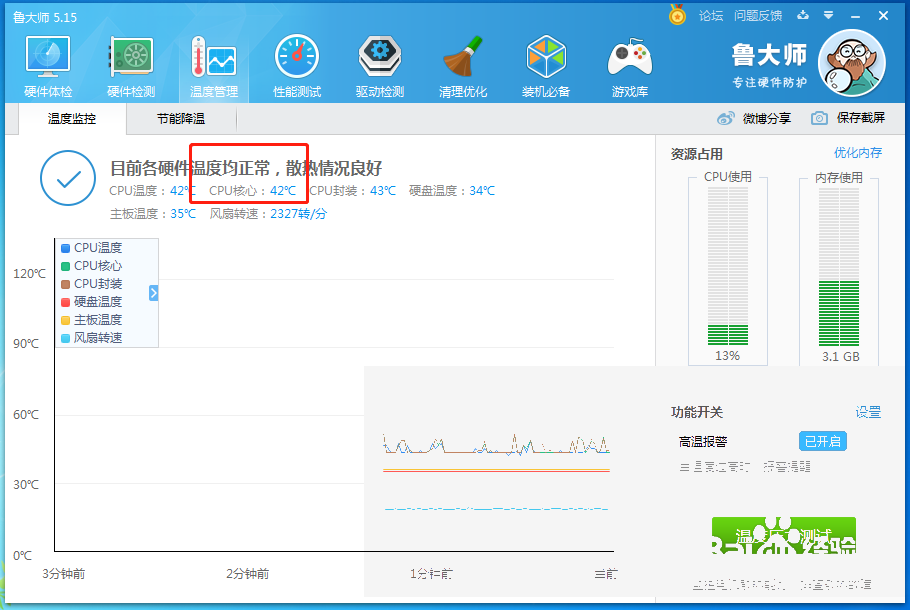Click the 鲁大师 mascot avatar

click(x=851, y=63)
